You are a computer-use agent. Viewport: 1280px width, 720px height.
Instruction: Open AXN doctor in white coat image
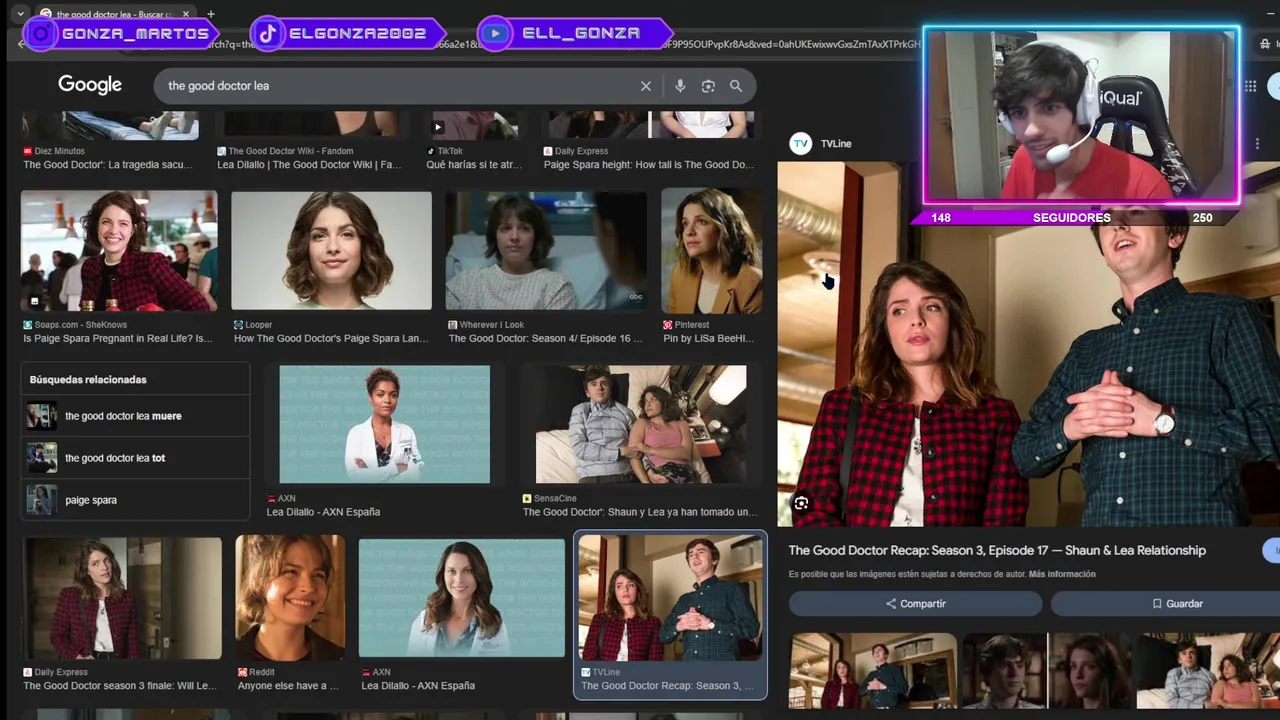[x=384, y=424]
